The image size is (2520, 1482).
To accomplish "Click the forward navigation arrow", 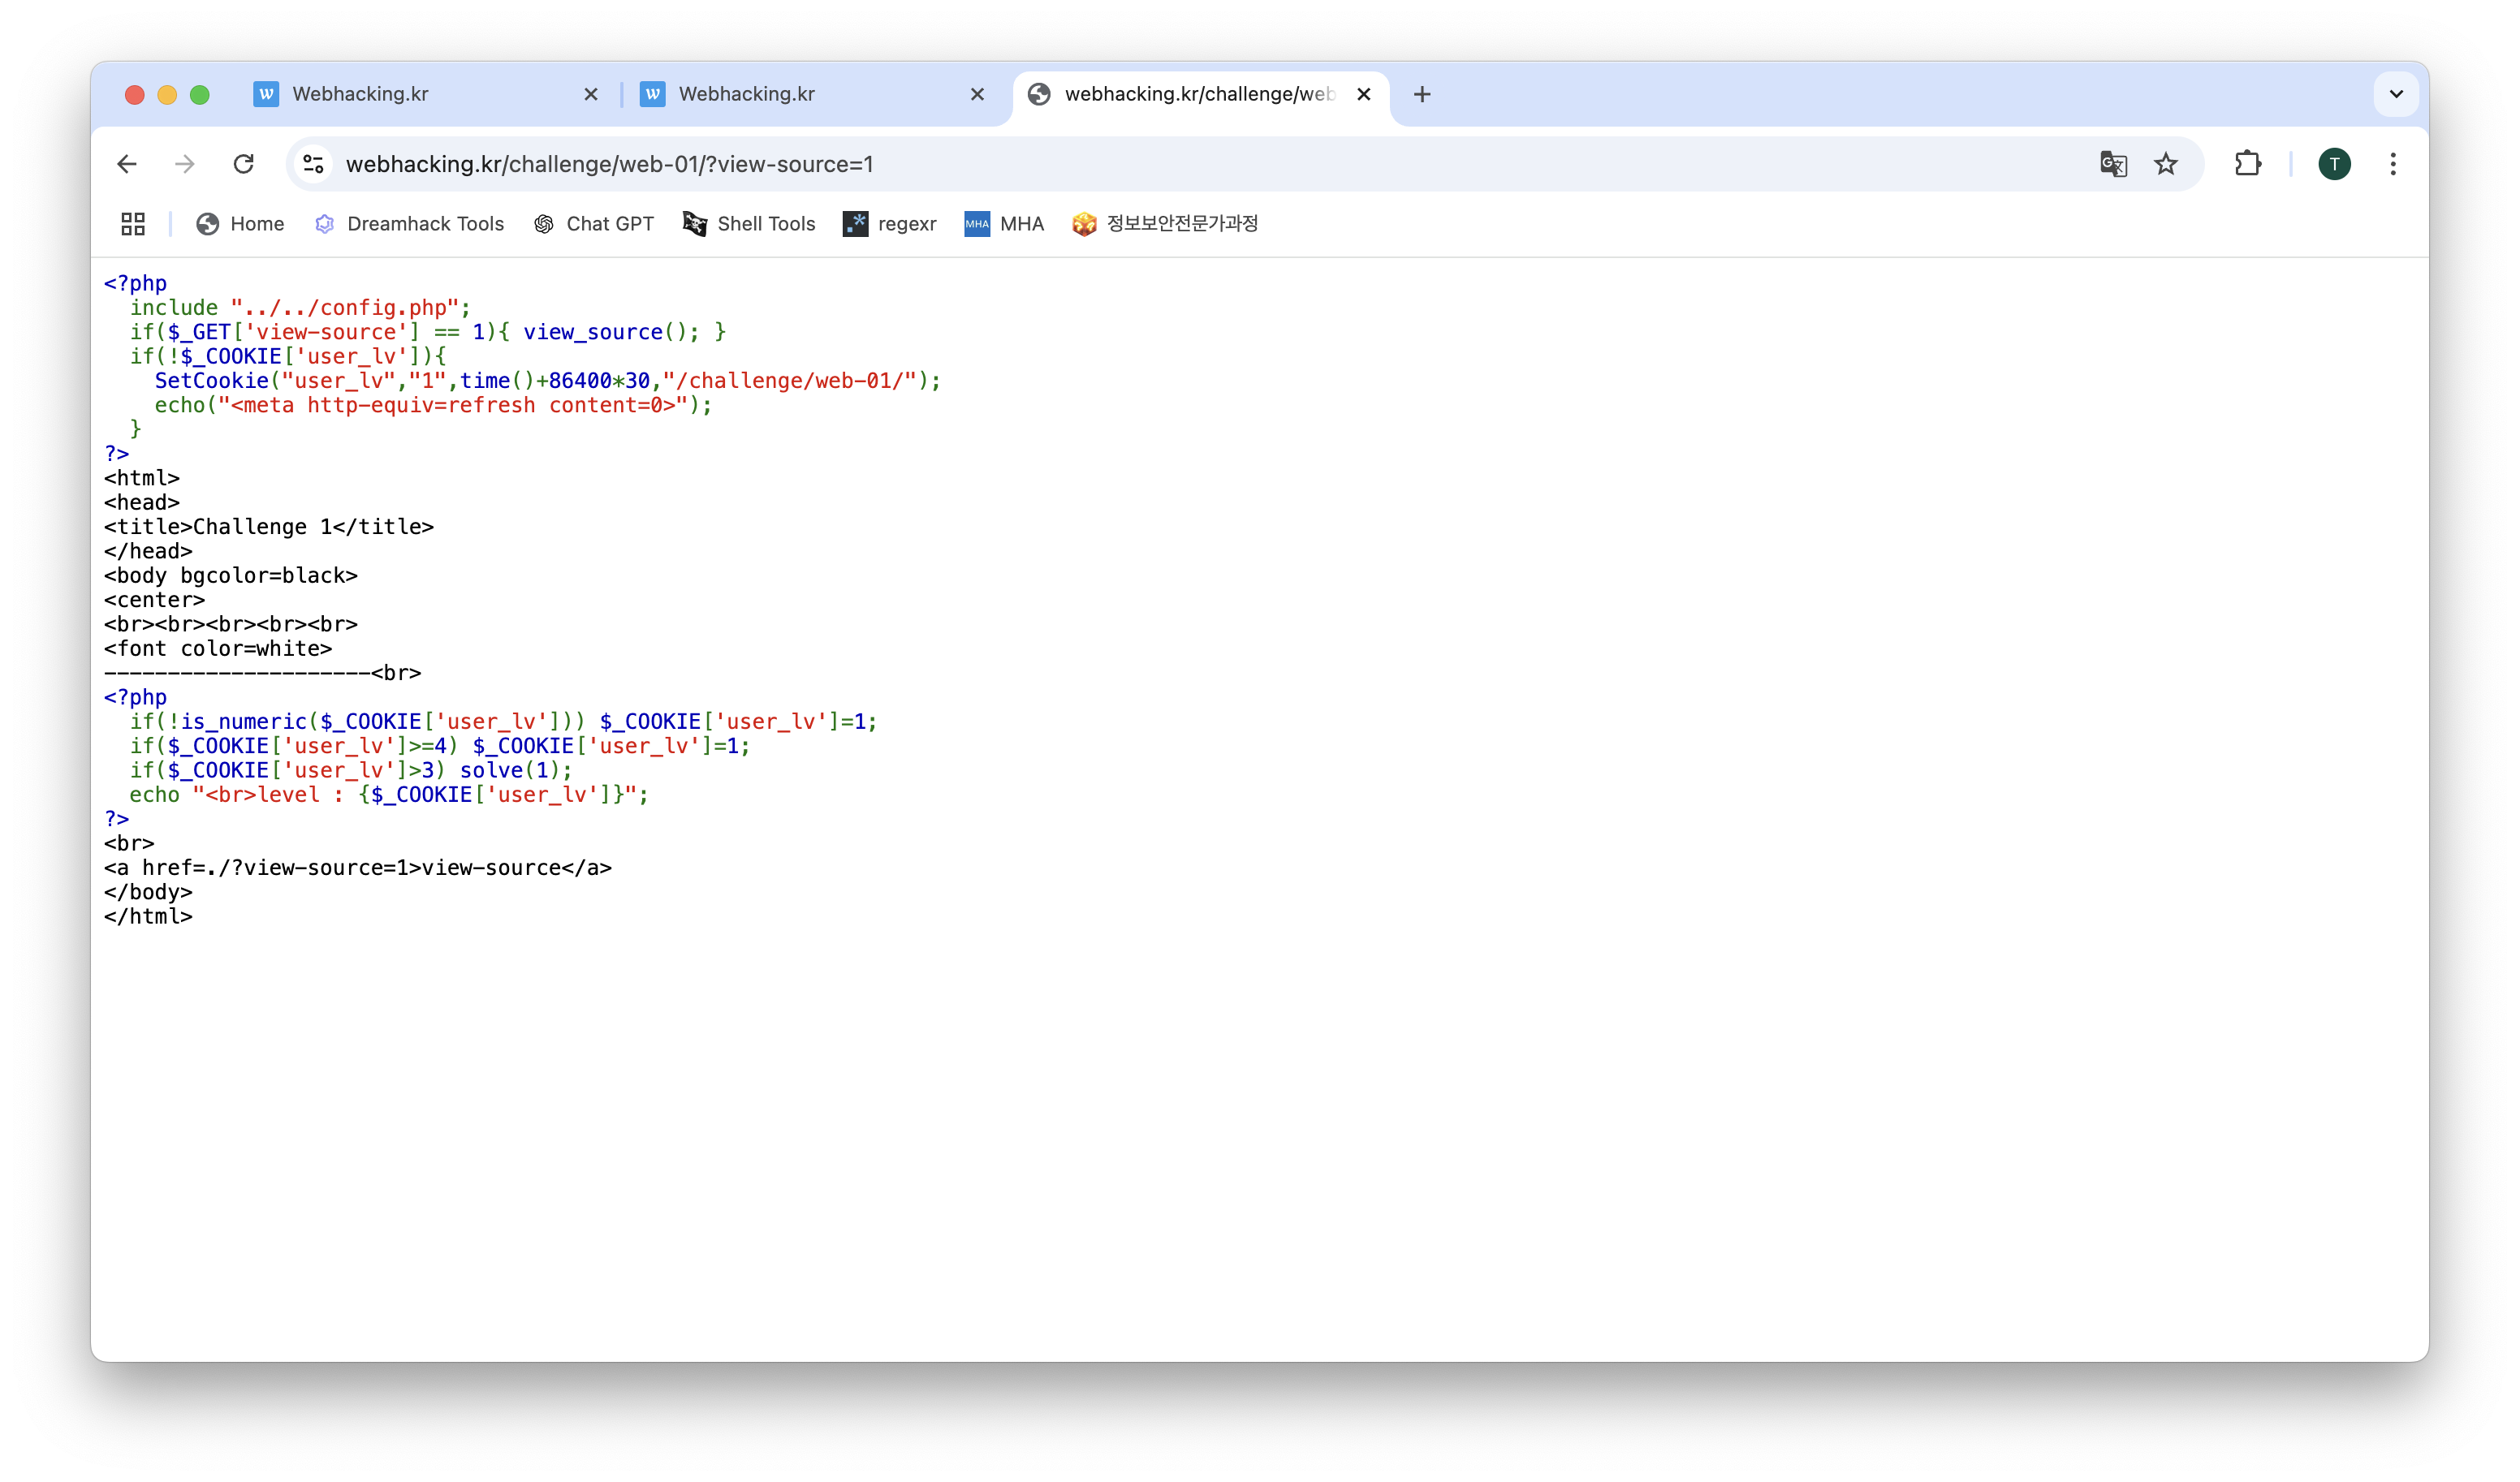I will 185,164.
